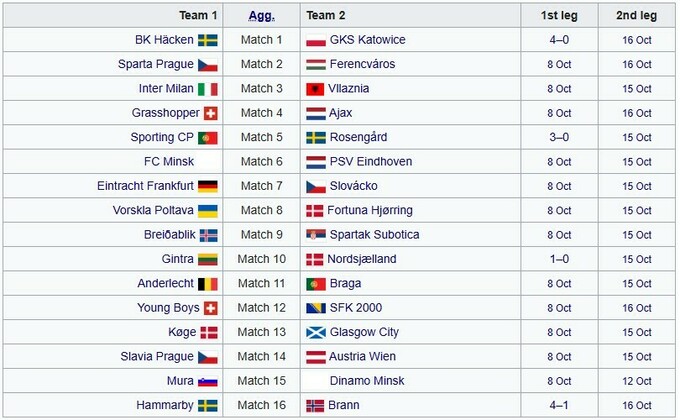Viewport: 680px width, 420px height.
Task: Click the Fortuna Hjørring link
Action: 370,210
